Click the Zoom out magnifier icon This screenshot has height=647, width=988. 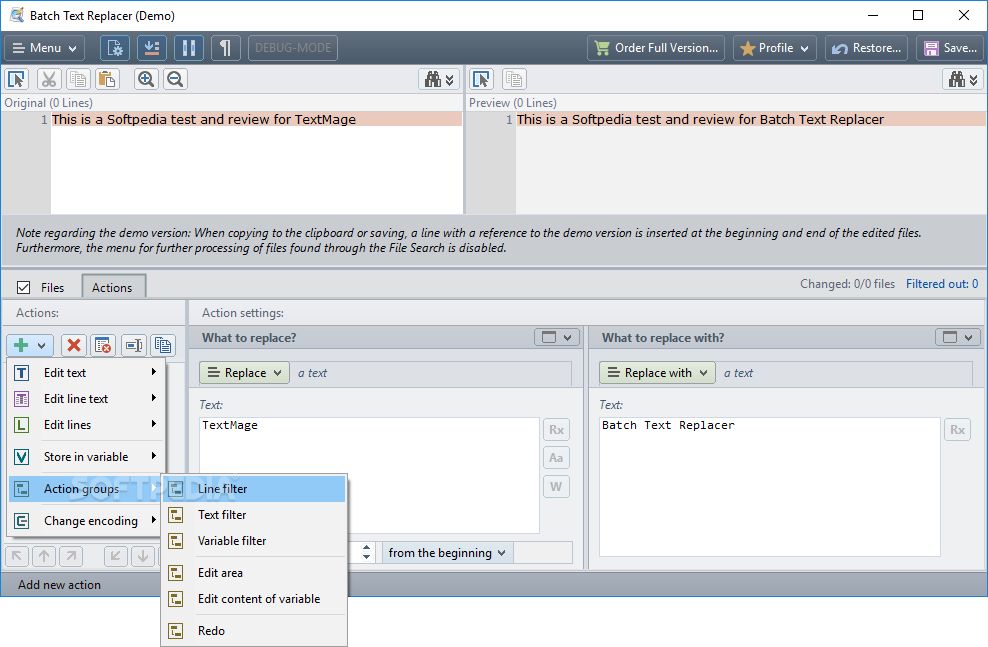click(x=175, y=79)
